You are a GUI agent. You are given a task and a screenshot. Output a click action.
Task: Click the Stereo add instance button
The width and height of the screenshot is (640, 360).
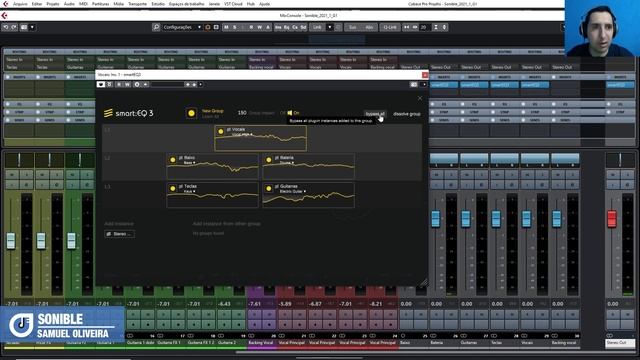[x=119, y=234]
